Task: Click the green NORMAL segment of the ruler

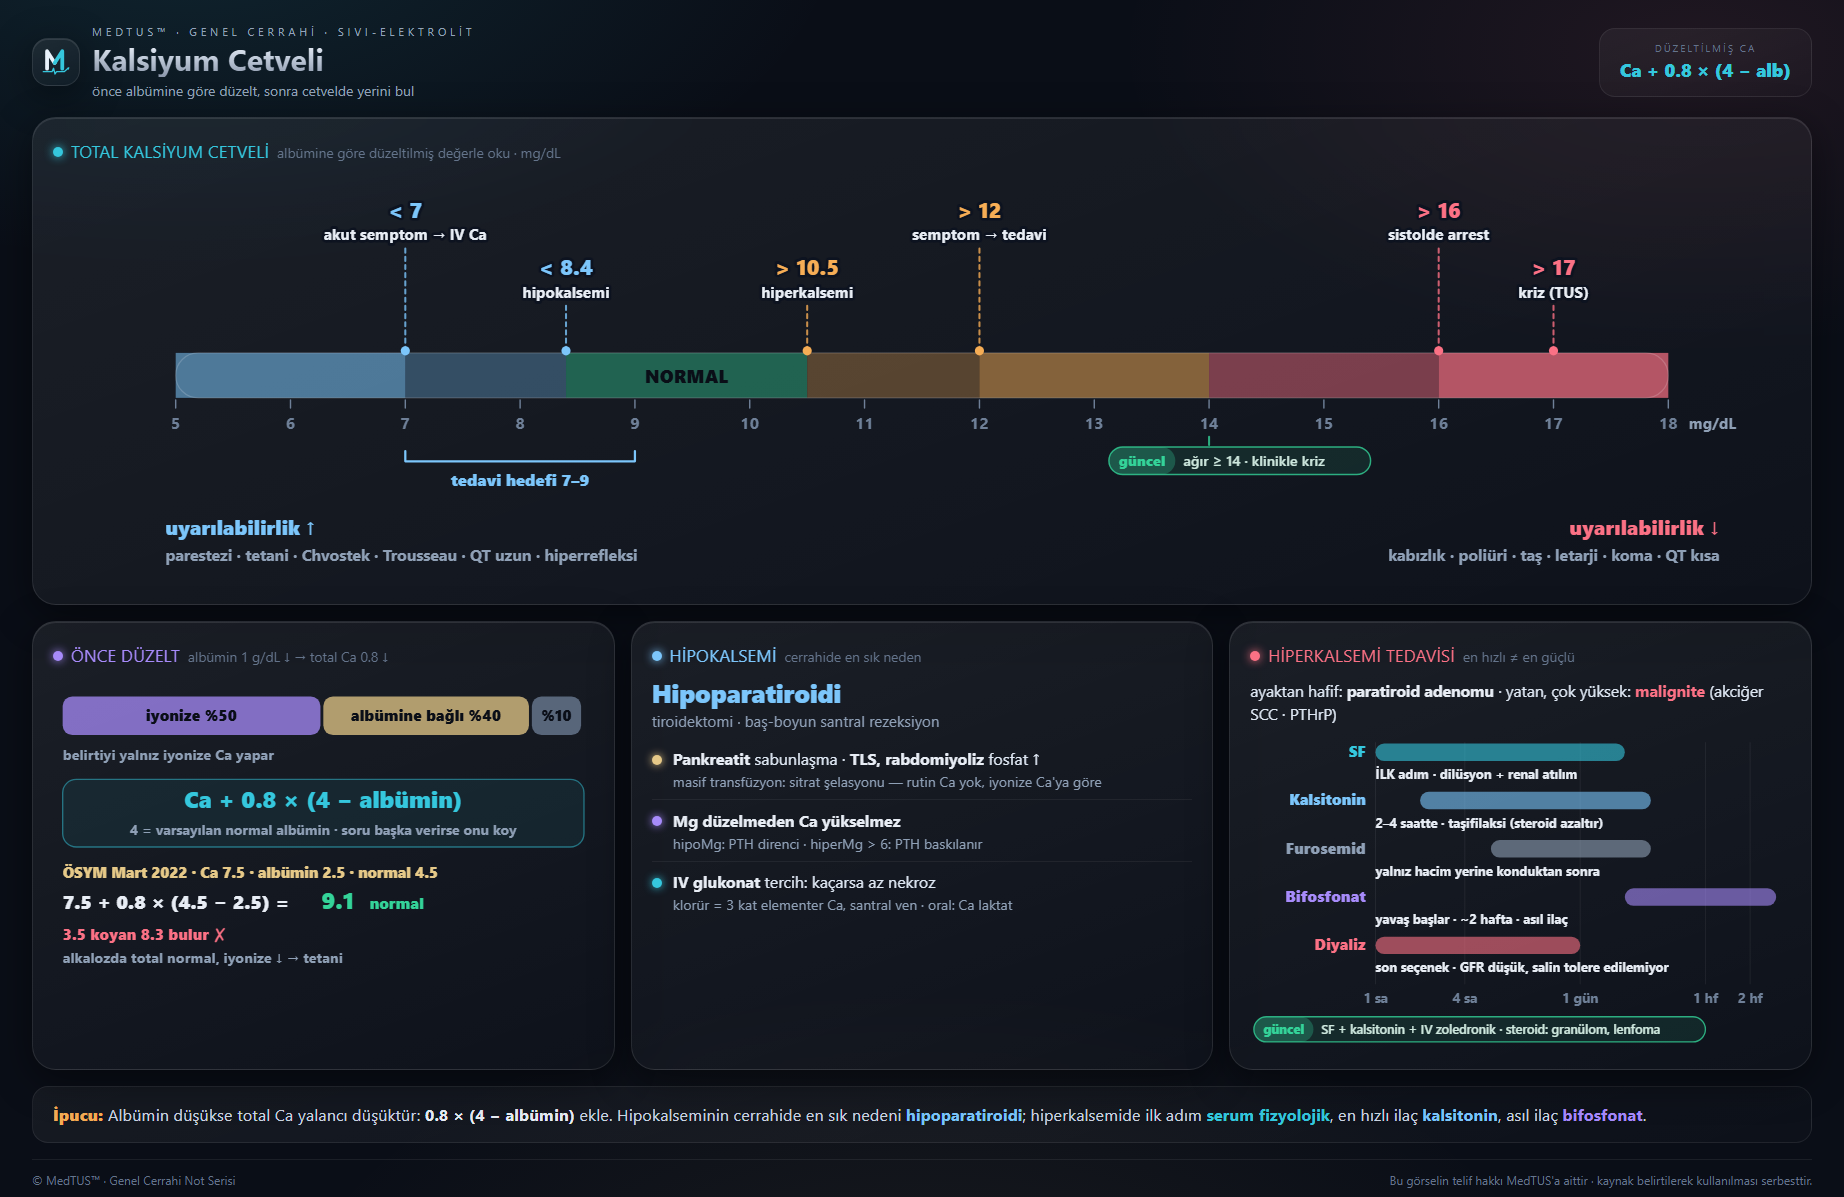Action: (686, 376)
